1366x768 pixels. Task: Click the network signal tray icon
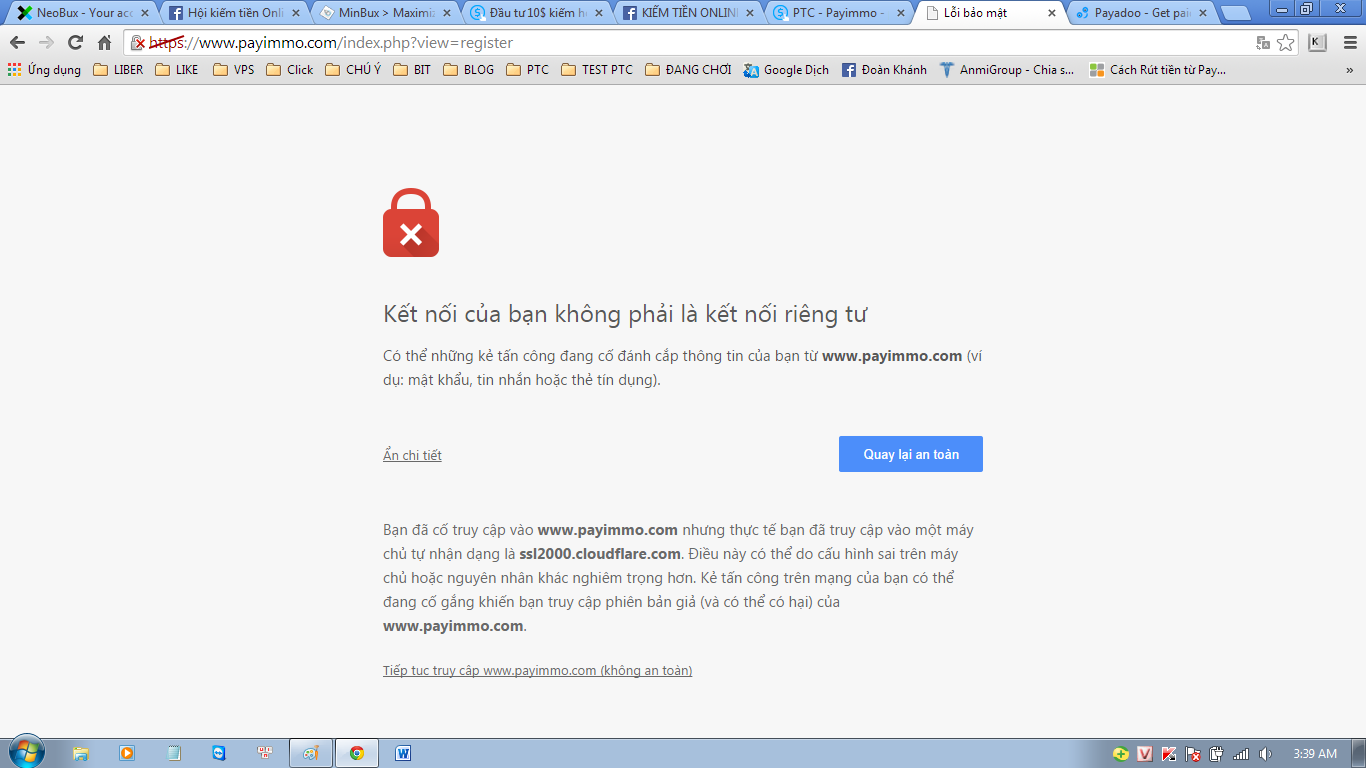[1241, 754]
